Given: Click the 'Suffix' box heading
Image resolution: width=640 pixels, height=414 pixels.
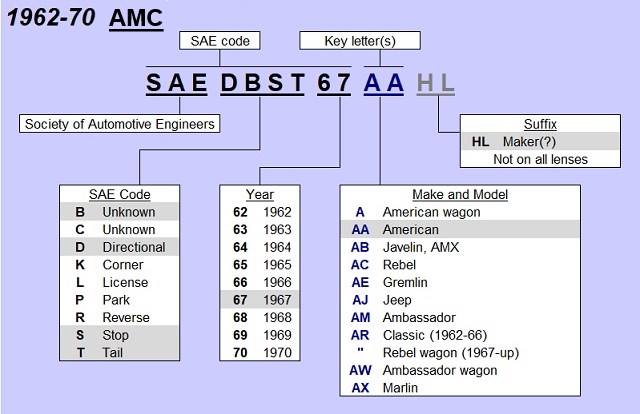Looking at the screenshot, I should 540,124.
